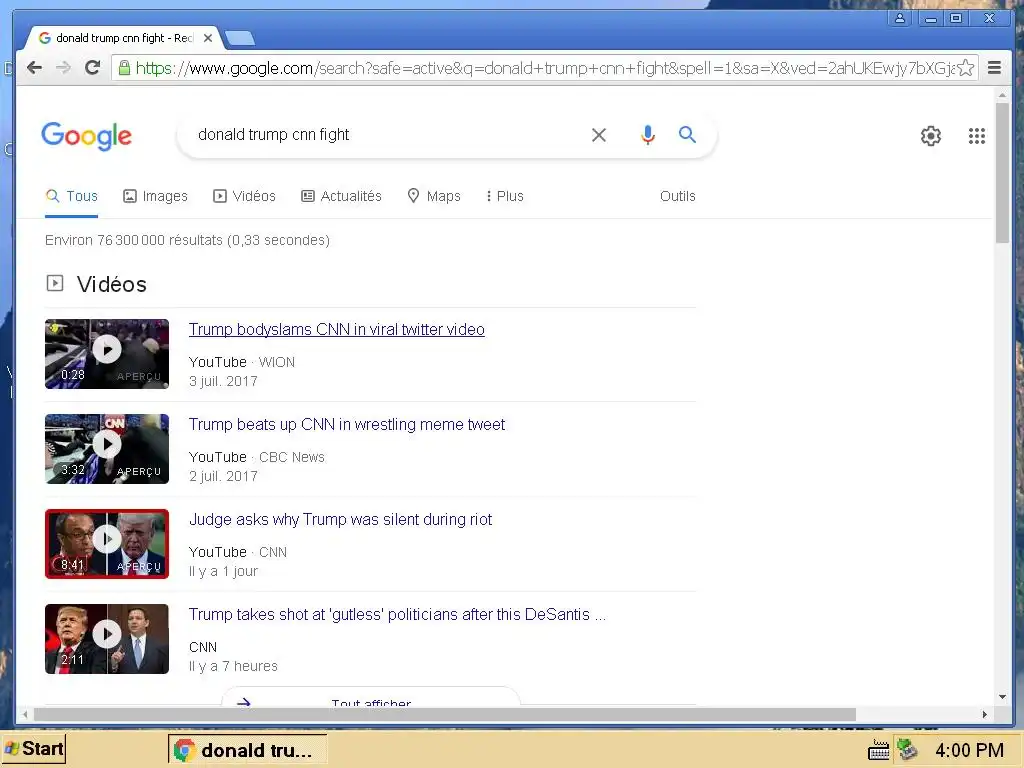Screen dimensions: 1024x768
Task: Open Trump takes shot at 'gutless' politicians link
Action: tap(397, 615)
